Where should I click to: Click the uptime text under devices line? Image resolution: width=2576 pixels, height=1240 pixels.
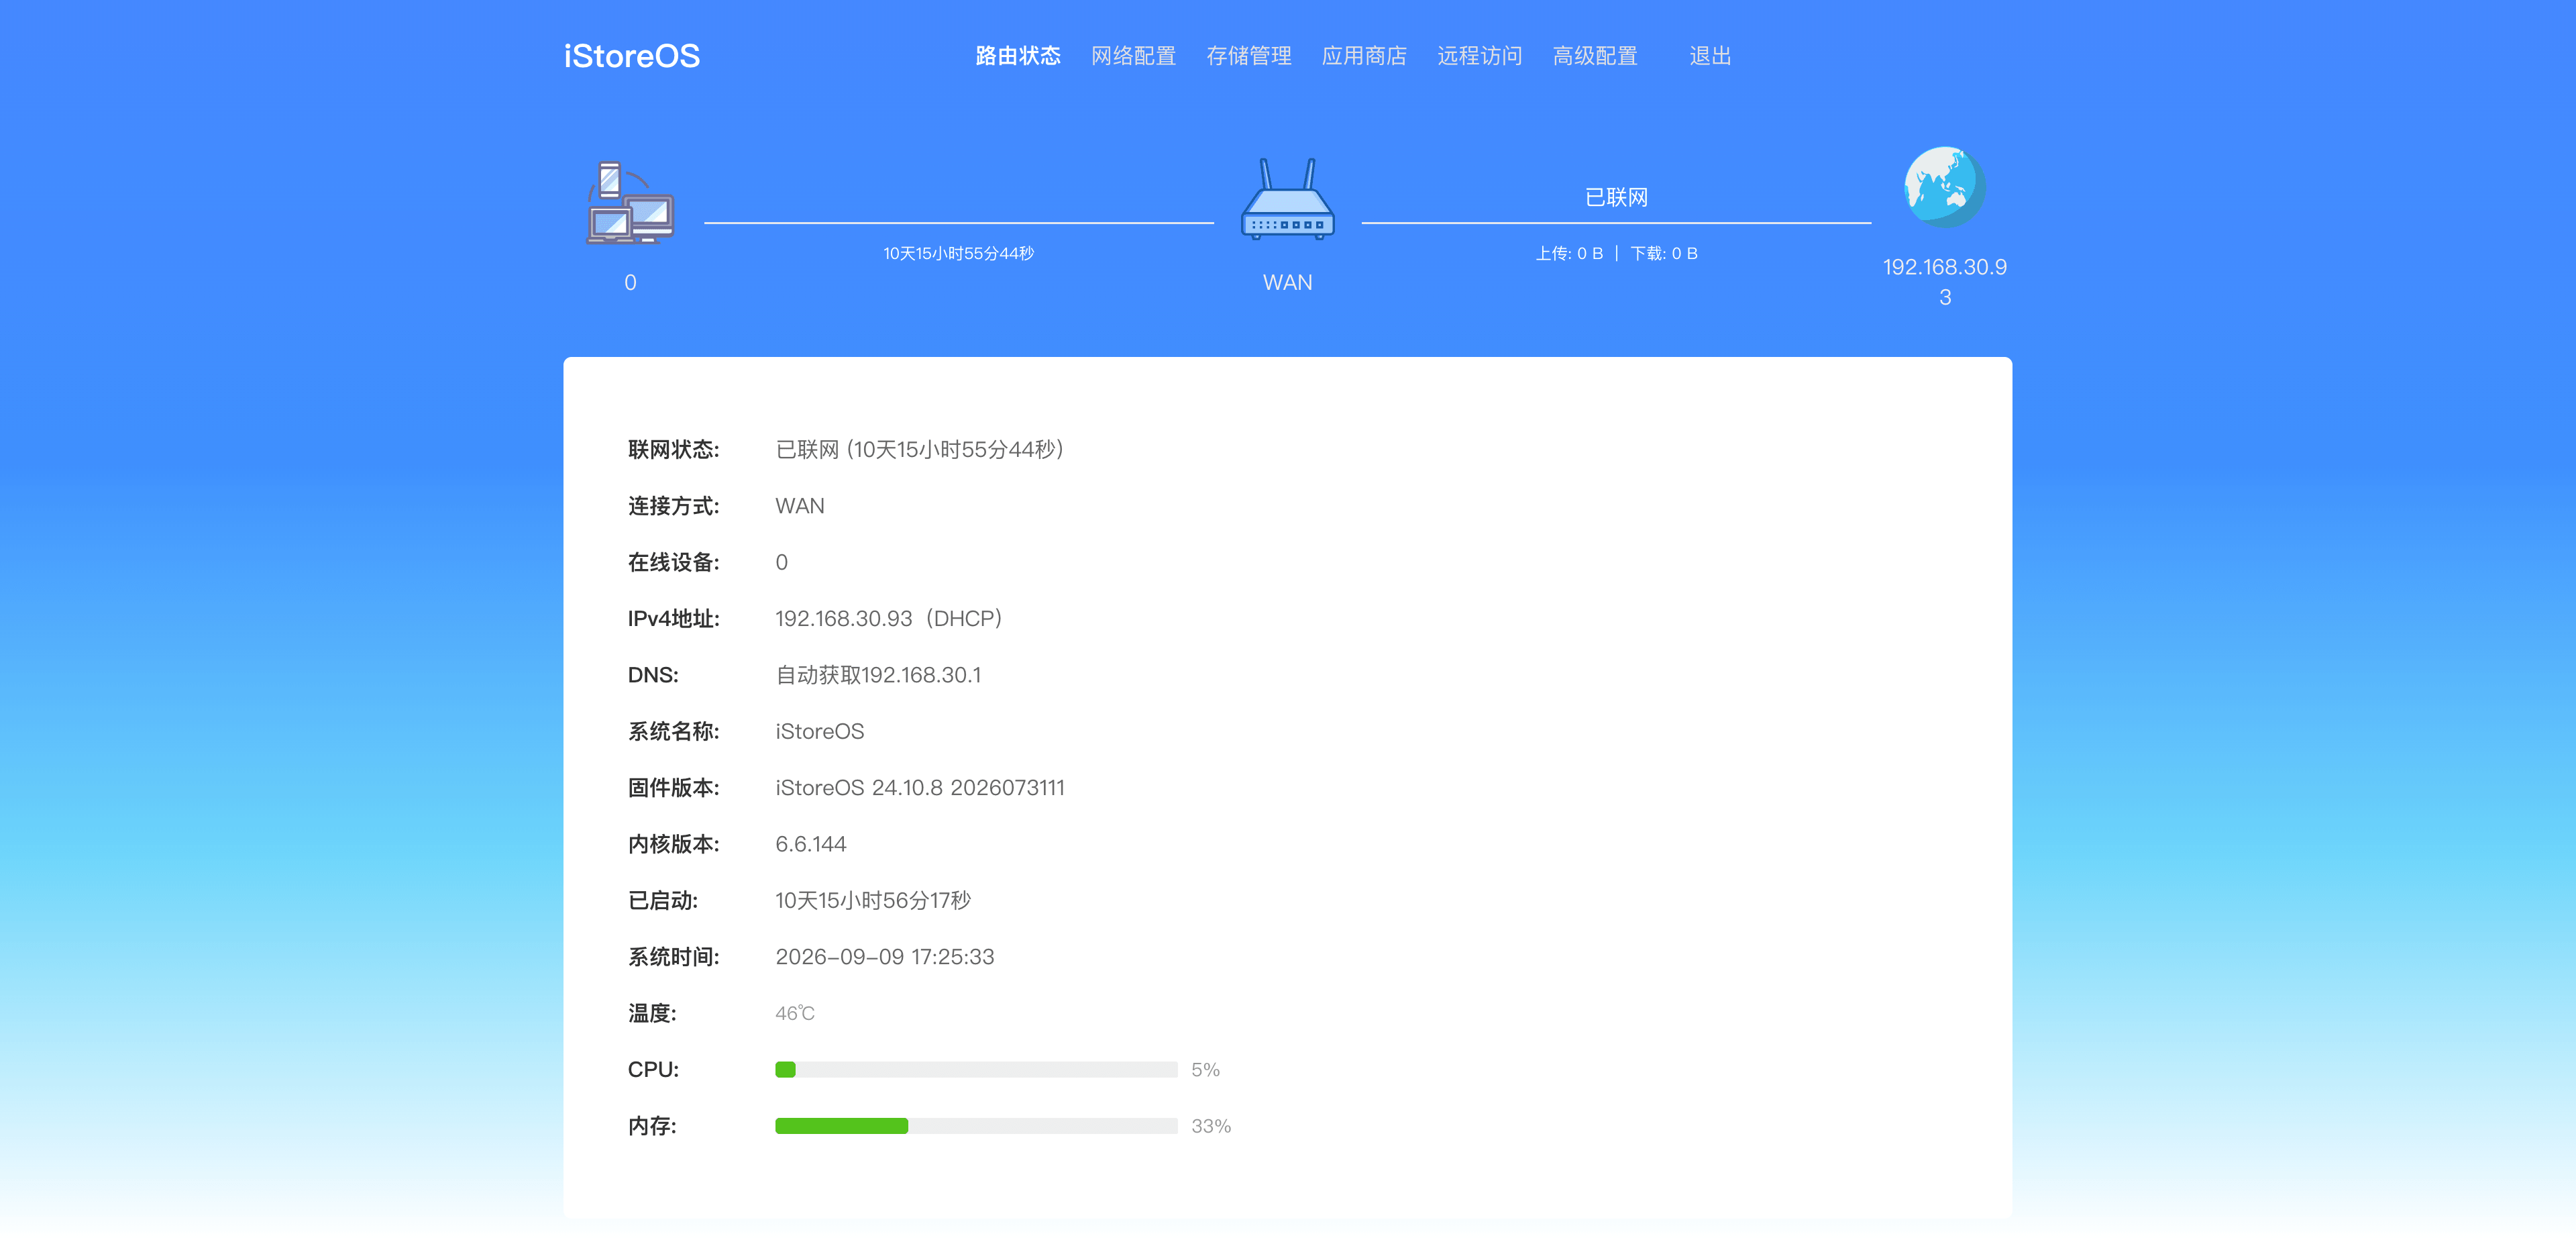coord(958,254)
